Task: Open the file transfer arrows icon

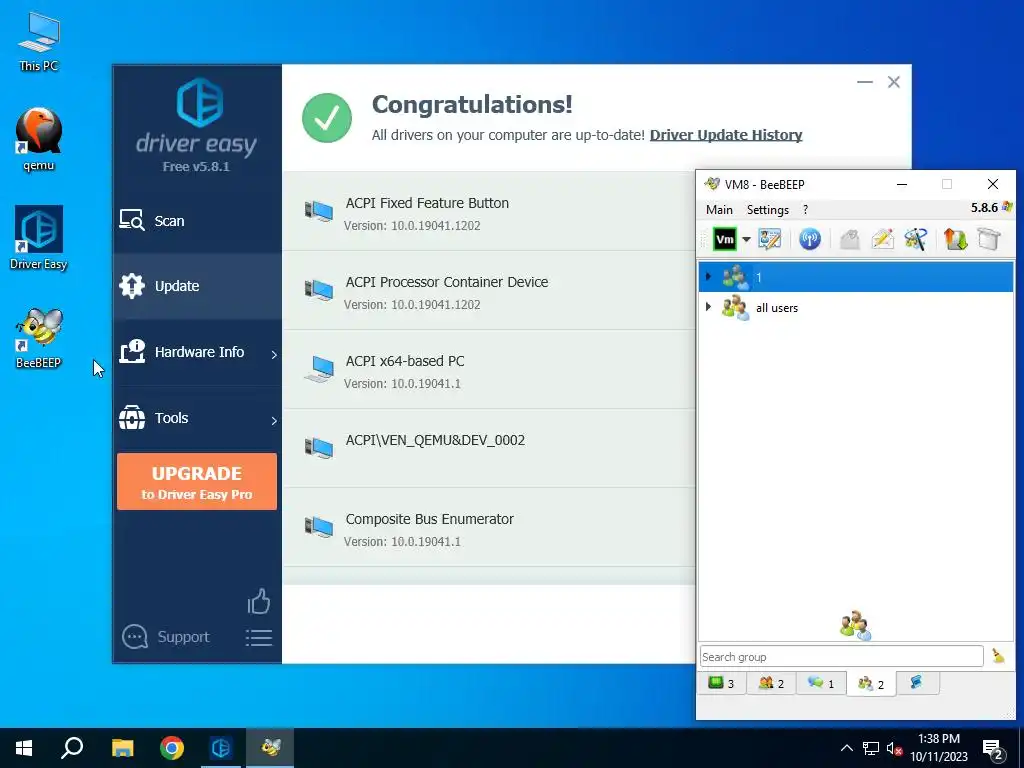Action: coord(955,239)
